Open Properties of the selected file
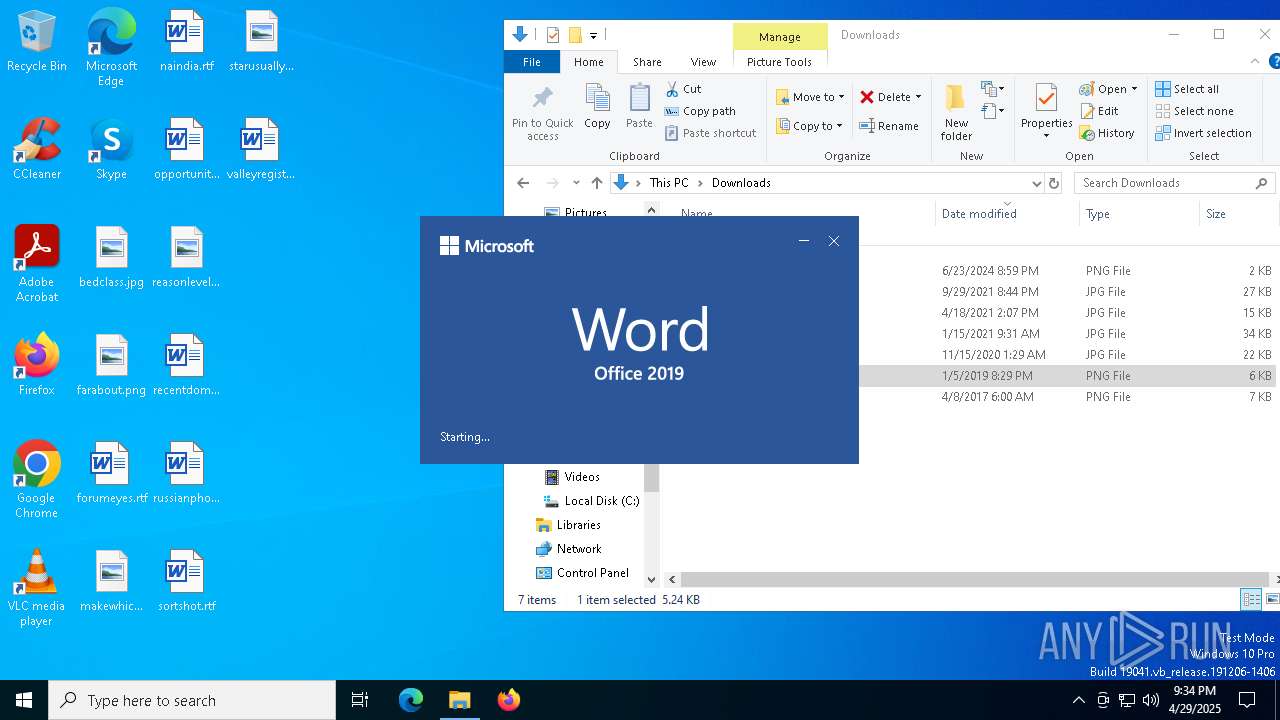 pyautogui.click(x=1046, y=112)
